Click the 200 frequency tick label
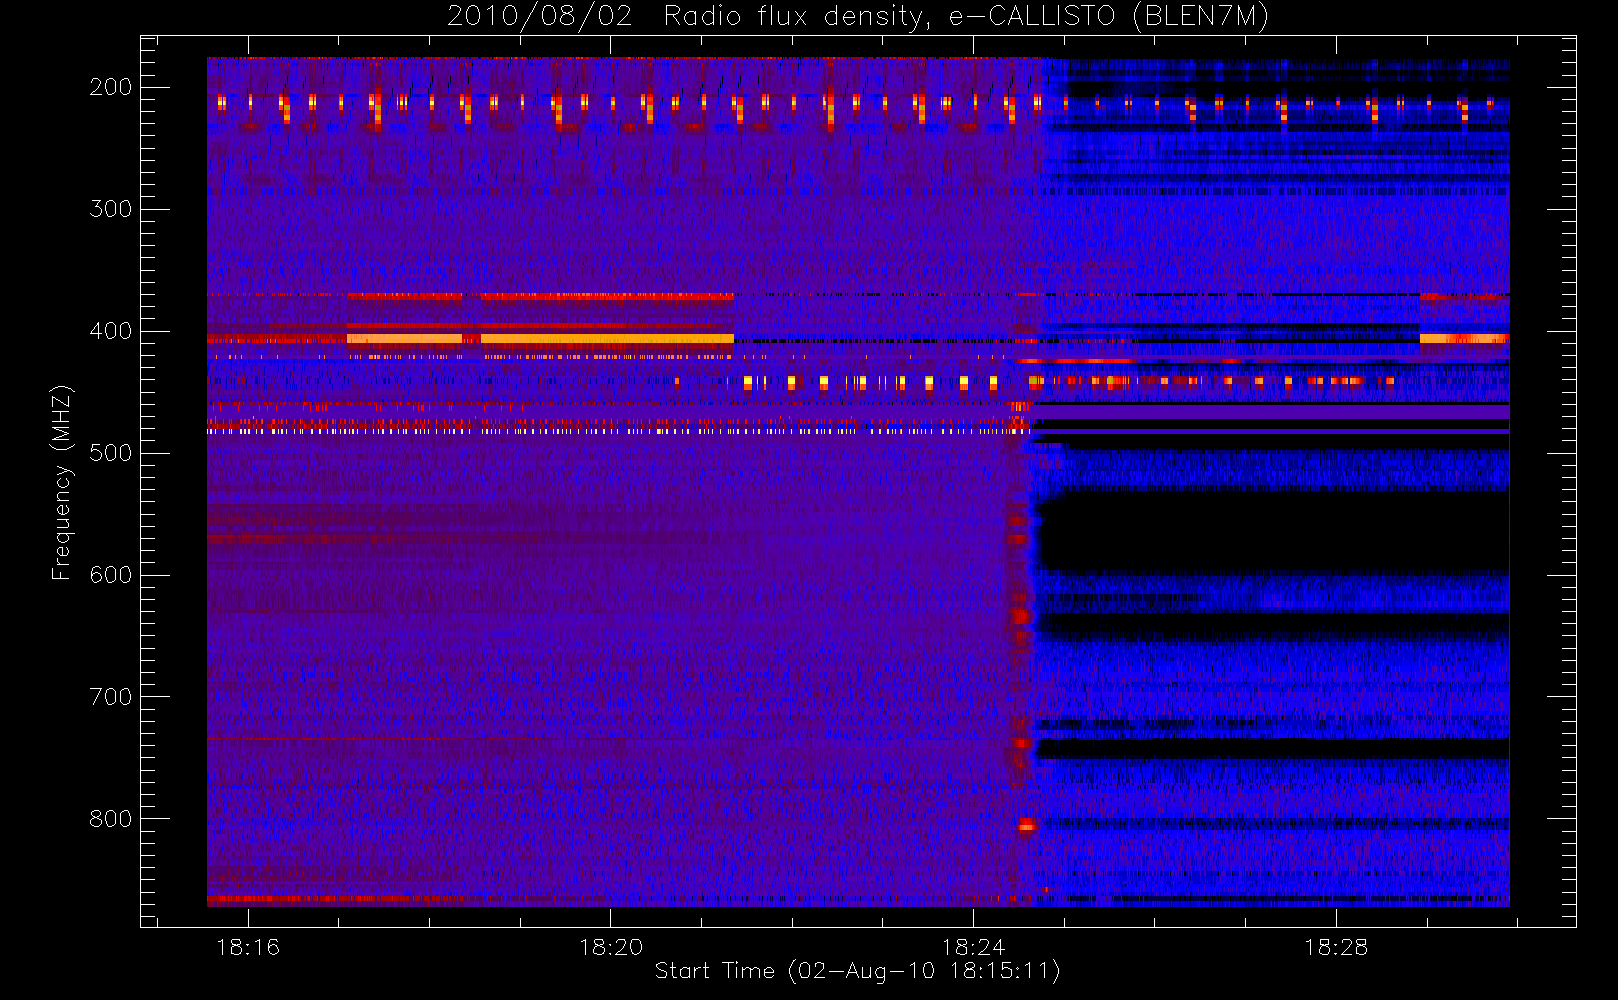Screen dimensions: 1618x1000 click(110, 87)
